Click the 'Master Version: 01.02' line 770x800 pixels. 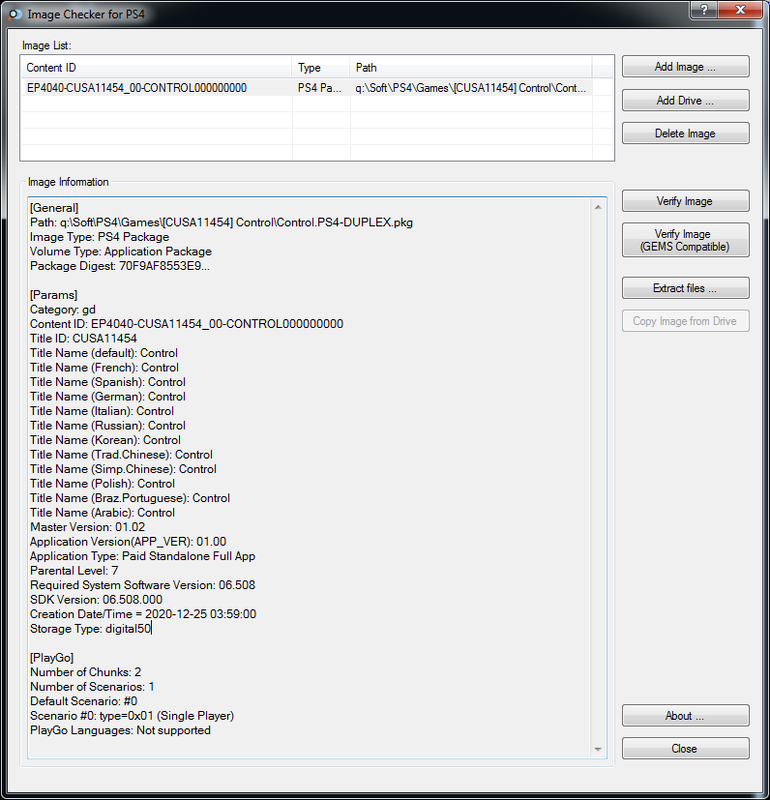coord(88,527)
